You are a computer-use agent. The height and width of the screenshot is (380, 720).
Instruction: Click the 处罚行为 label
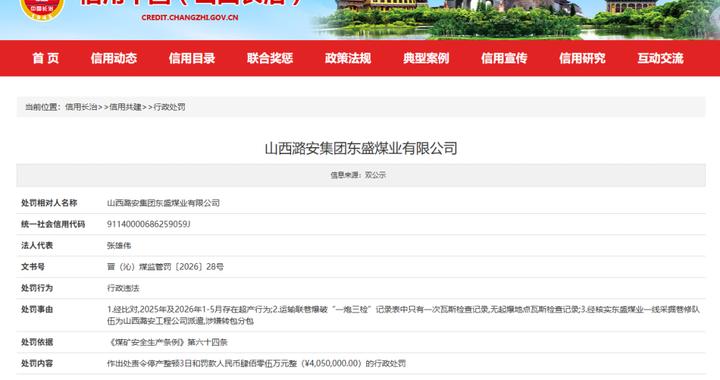(x=37, y=288)
